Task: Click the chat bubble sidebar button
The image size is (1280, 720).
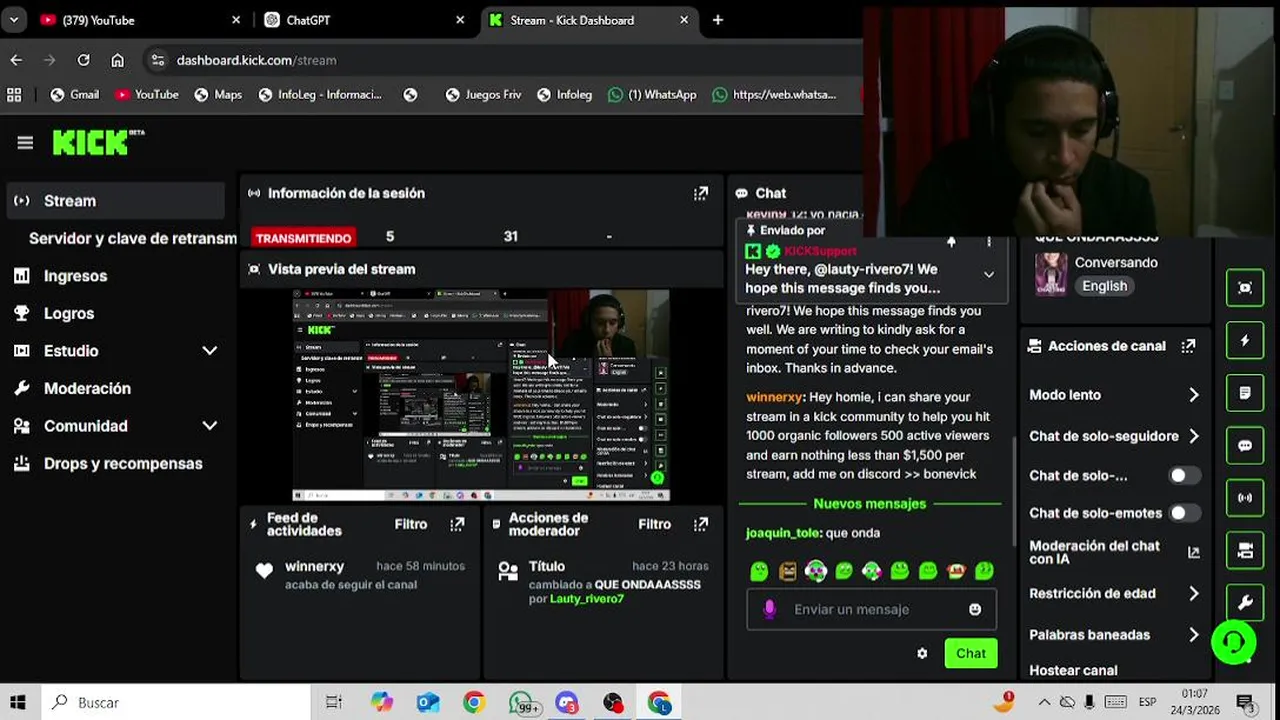Action: point(1245,446)
